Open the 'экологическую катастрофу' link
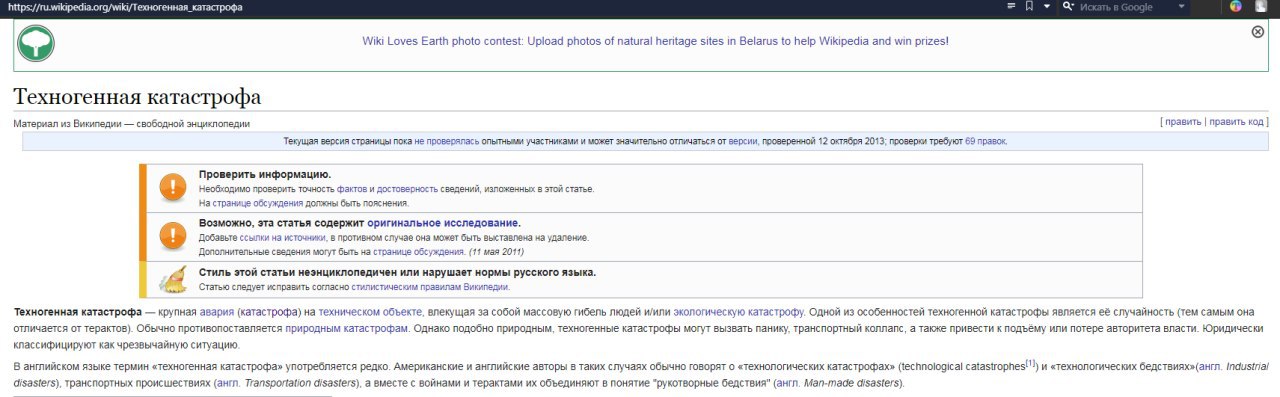Screen dimensions: 1280x397 (738, 313)
